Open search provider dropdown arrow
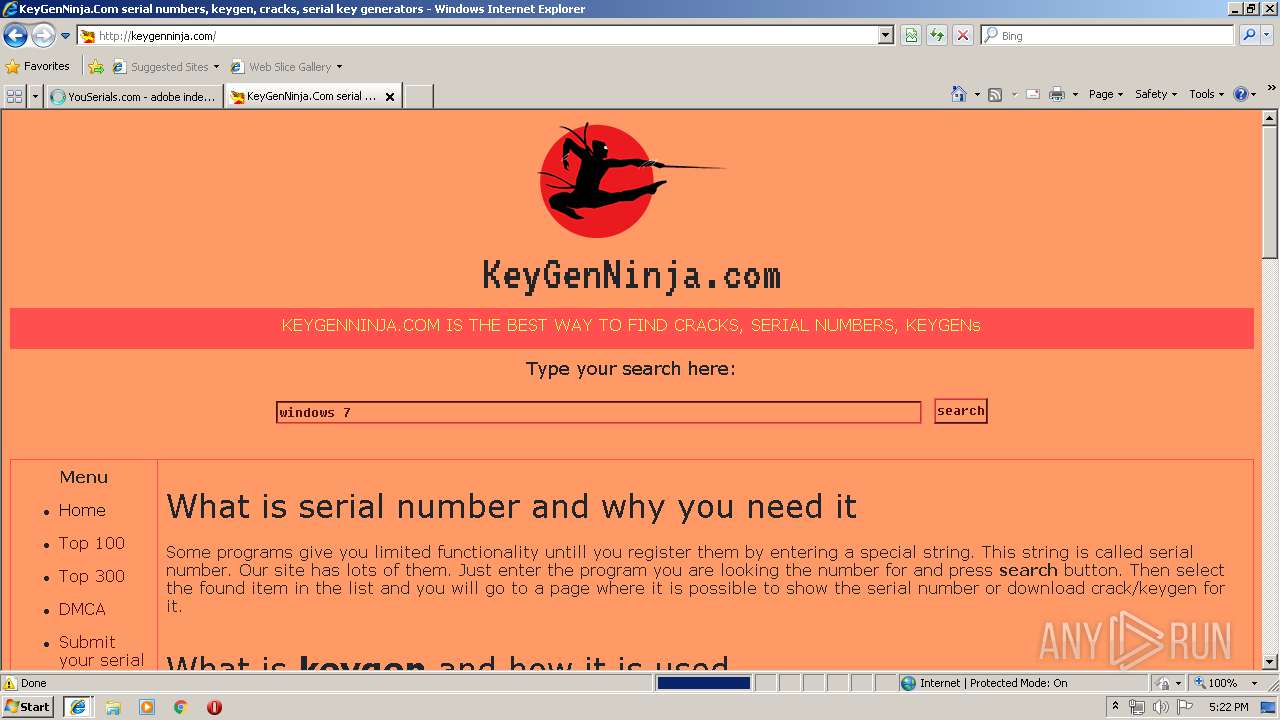The image size is (1280, 720). [1267, 36]
